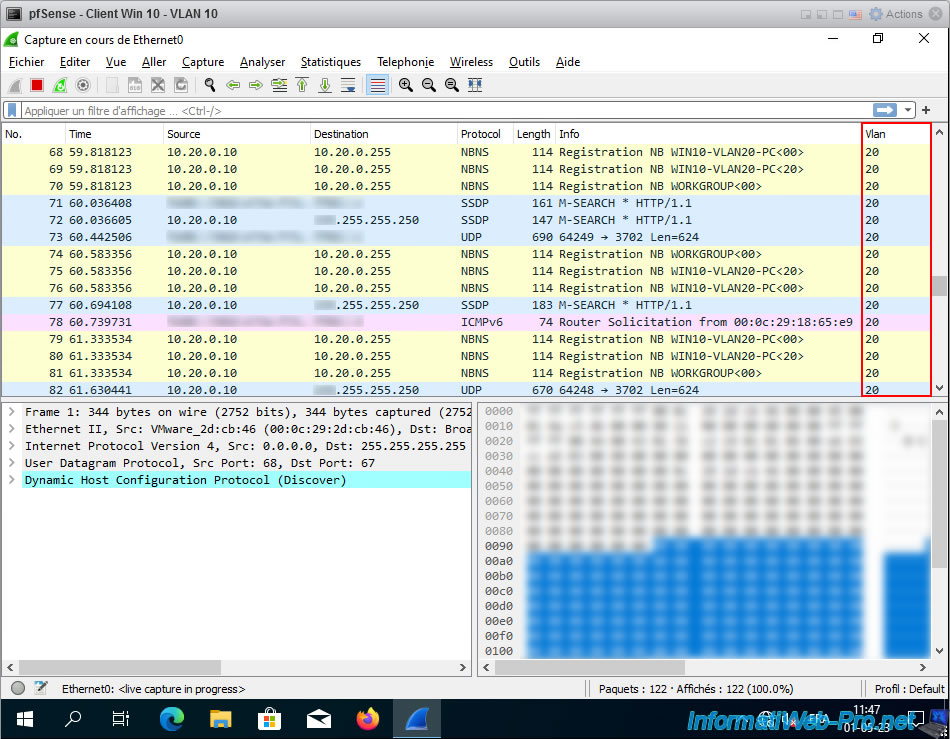
Task: Restart the current capture
Action: 60,86
